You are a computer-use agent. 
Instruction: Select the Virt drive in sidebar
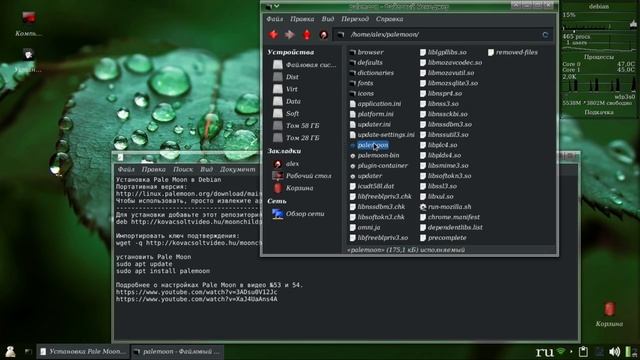click(285, 89)
